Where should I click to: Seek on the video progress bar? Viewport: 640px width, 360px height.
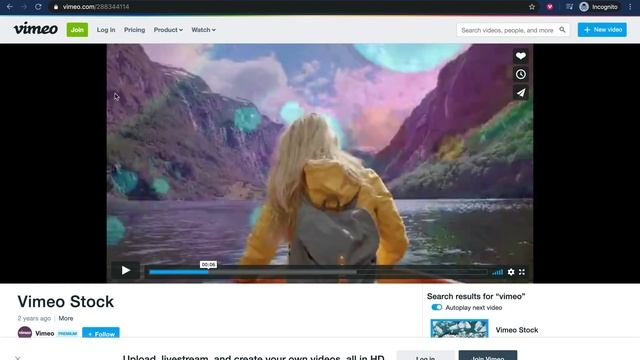click(318, 272)
